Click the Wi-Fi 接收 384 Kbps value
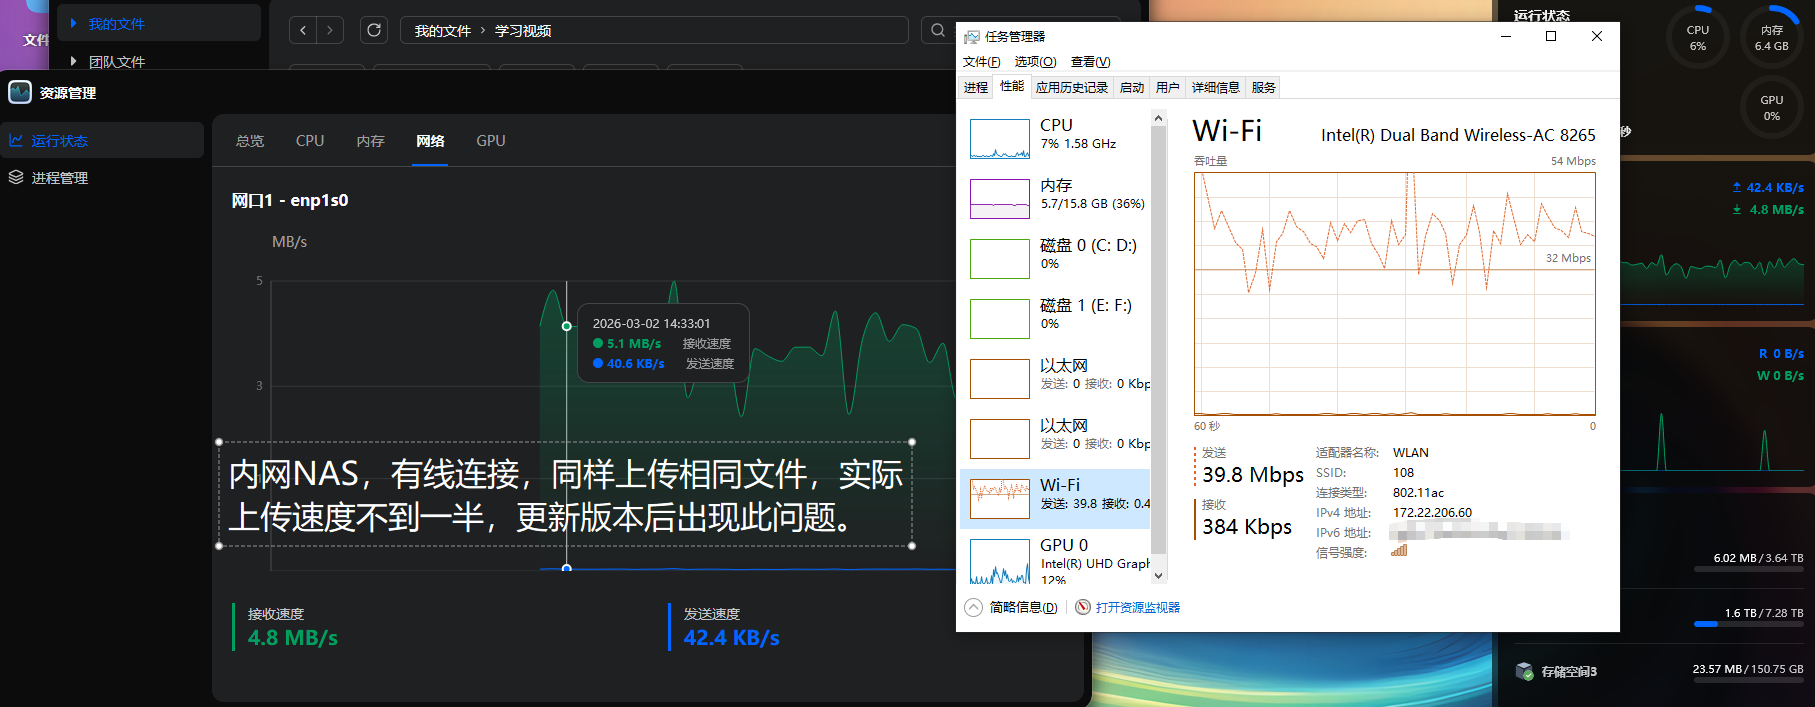This screenshot has width=1815, height=707. 1247,527
